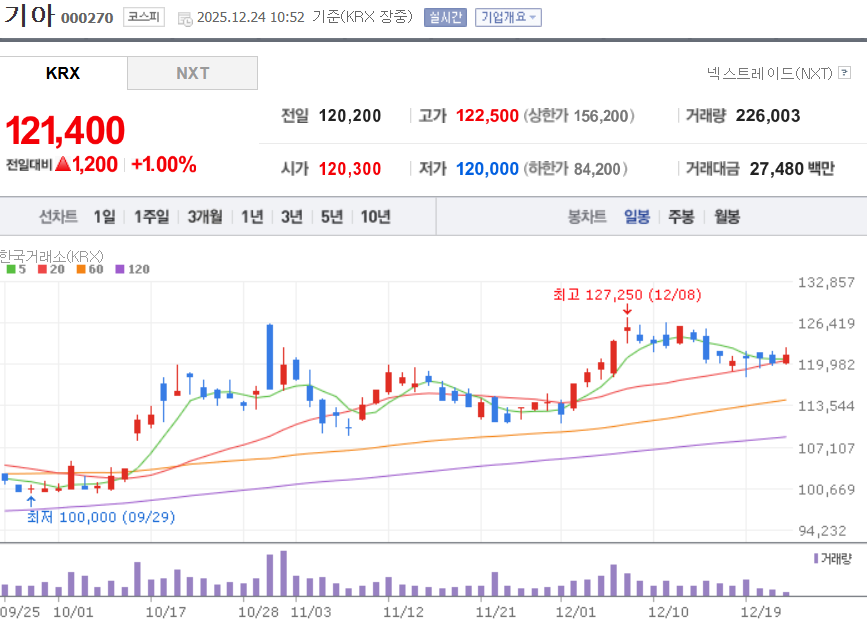Click the 시가 value 120,300
Image resolution: width=867 pixels, height=638 pixels.
click(349, 169)
